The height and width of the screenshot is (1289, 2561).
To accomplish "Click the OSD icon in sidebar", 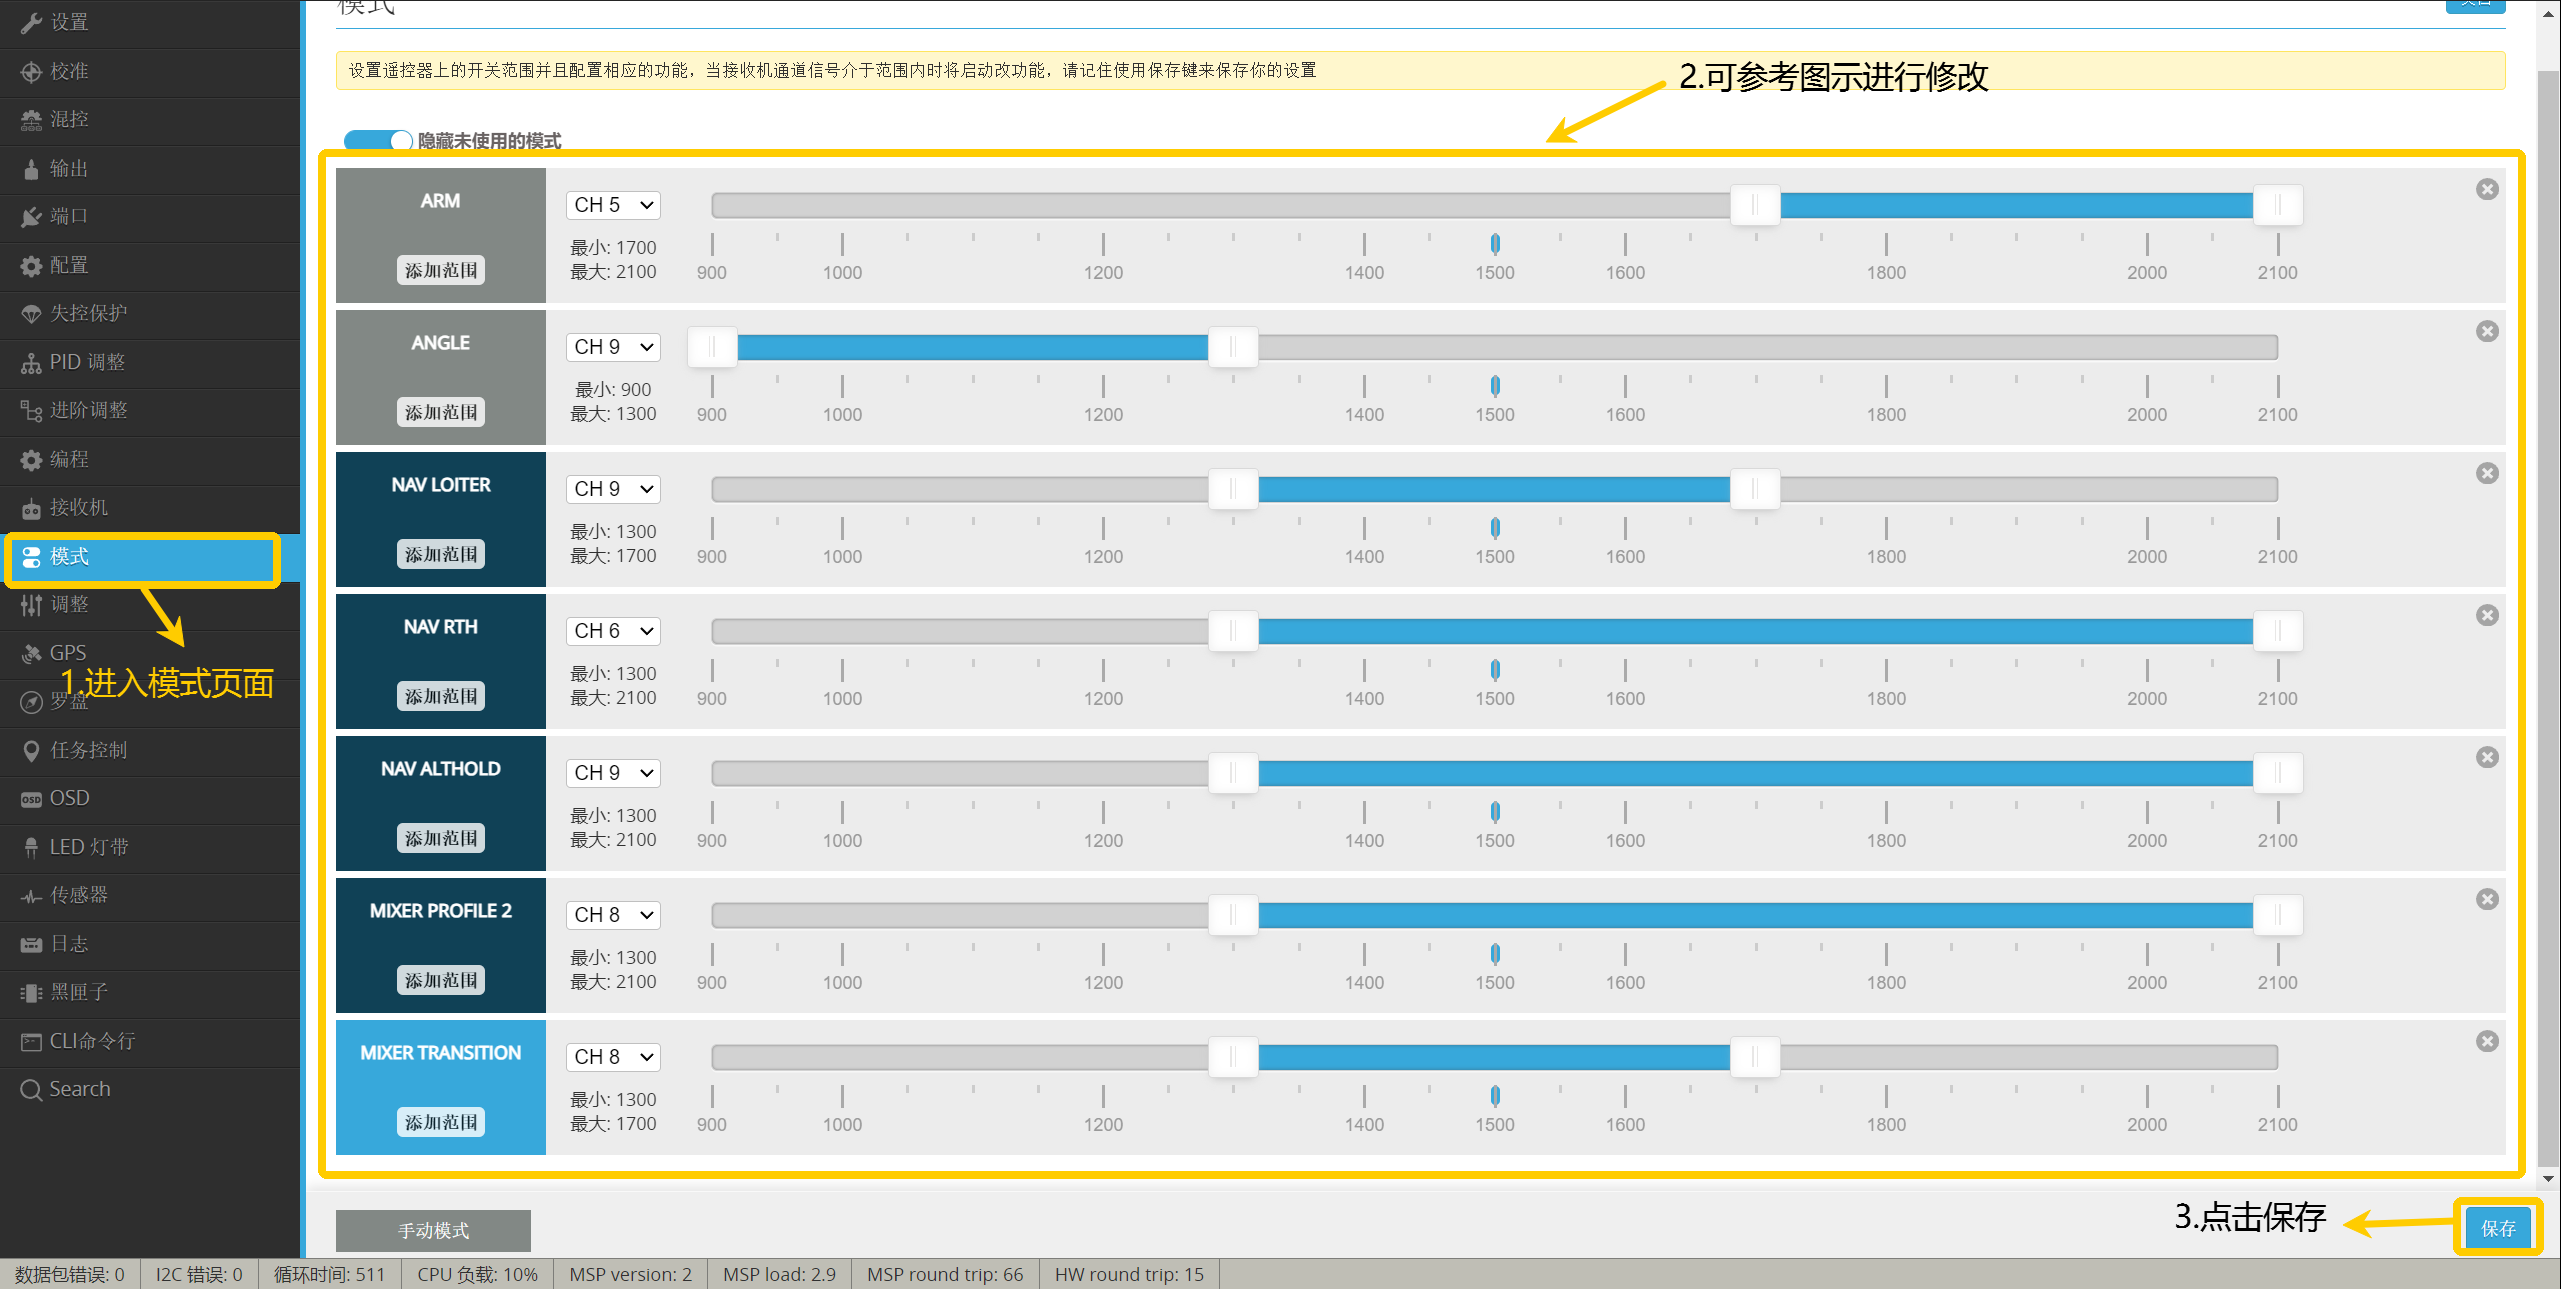I will point(31,799).
